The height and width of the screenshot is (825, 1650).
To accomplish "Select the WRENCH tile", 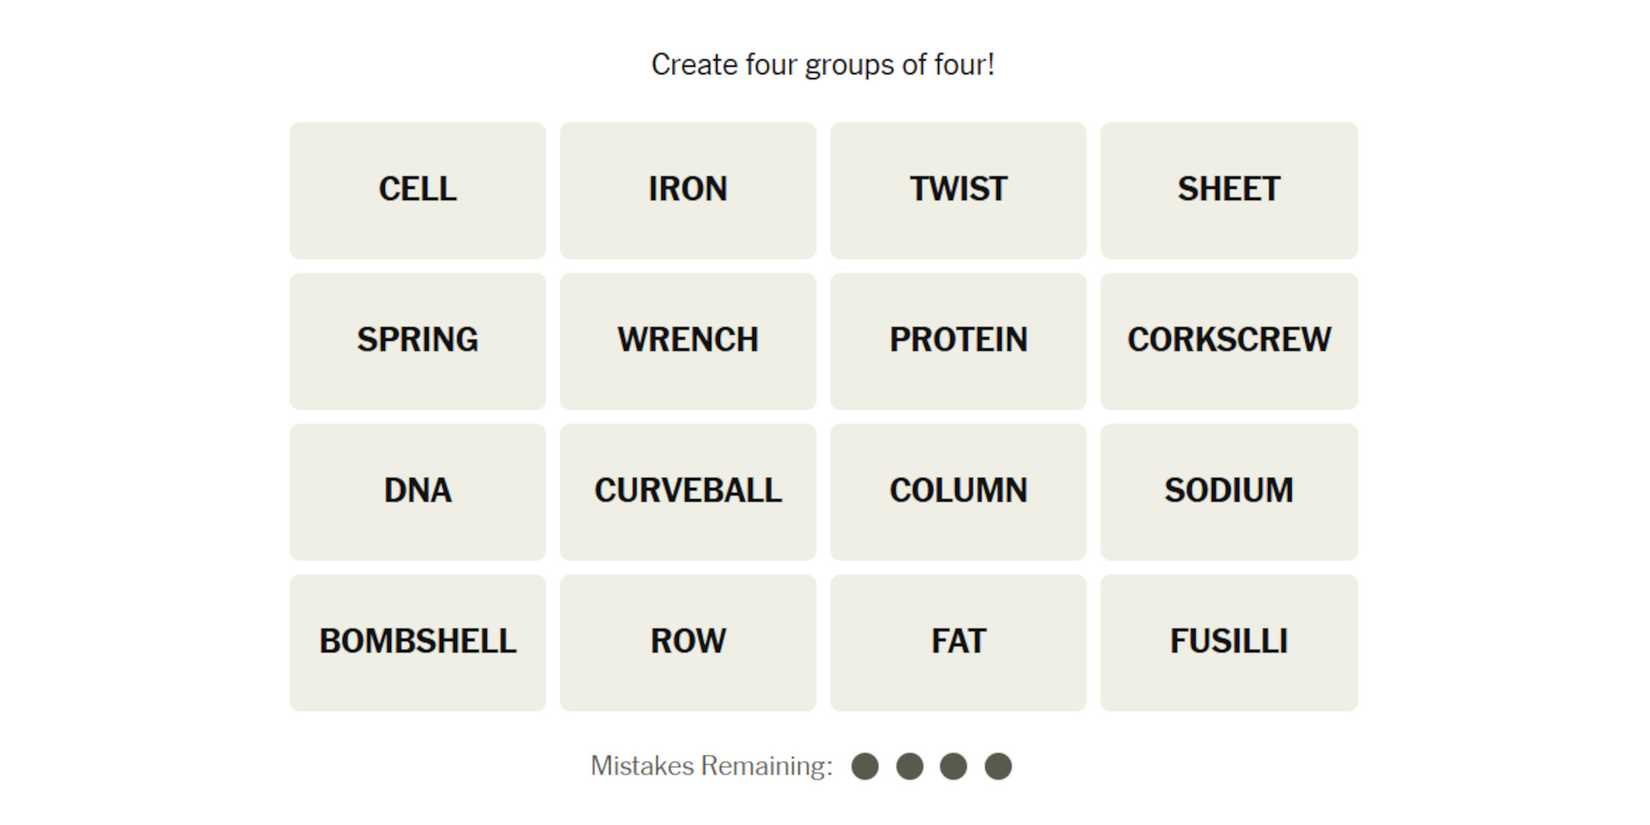I will coord(688,341).
